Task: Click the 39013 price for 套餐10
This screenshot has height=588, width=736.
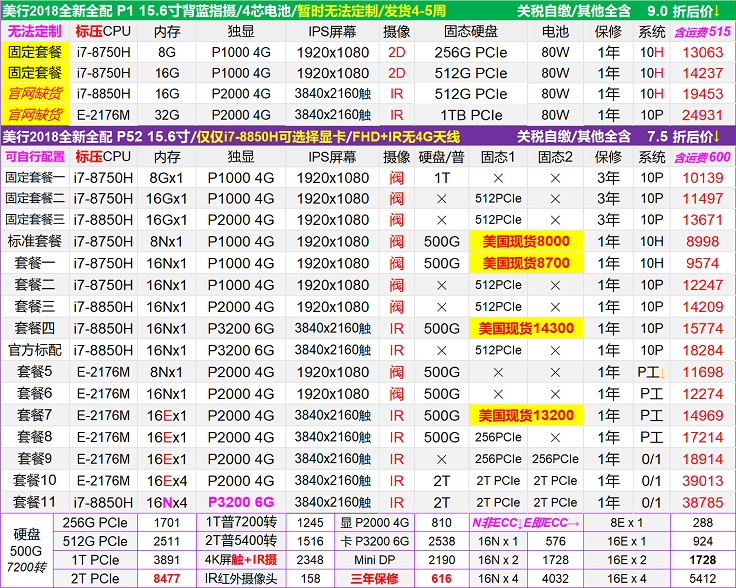Action: (x=702, y=480)
